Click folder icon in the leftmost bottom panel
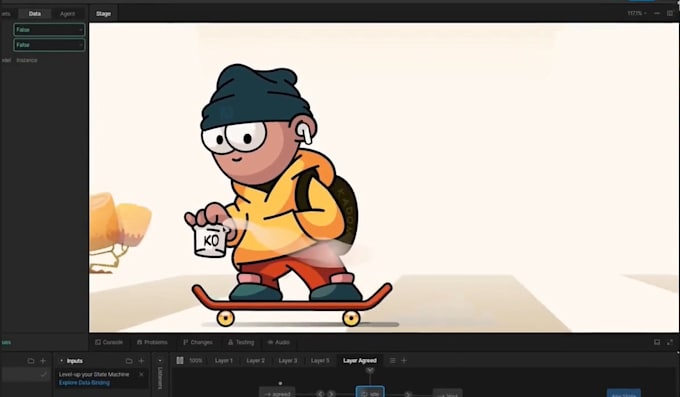 (31, 361)
